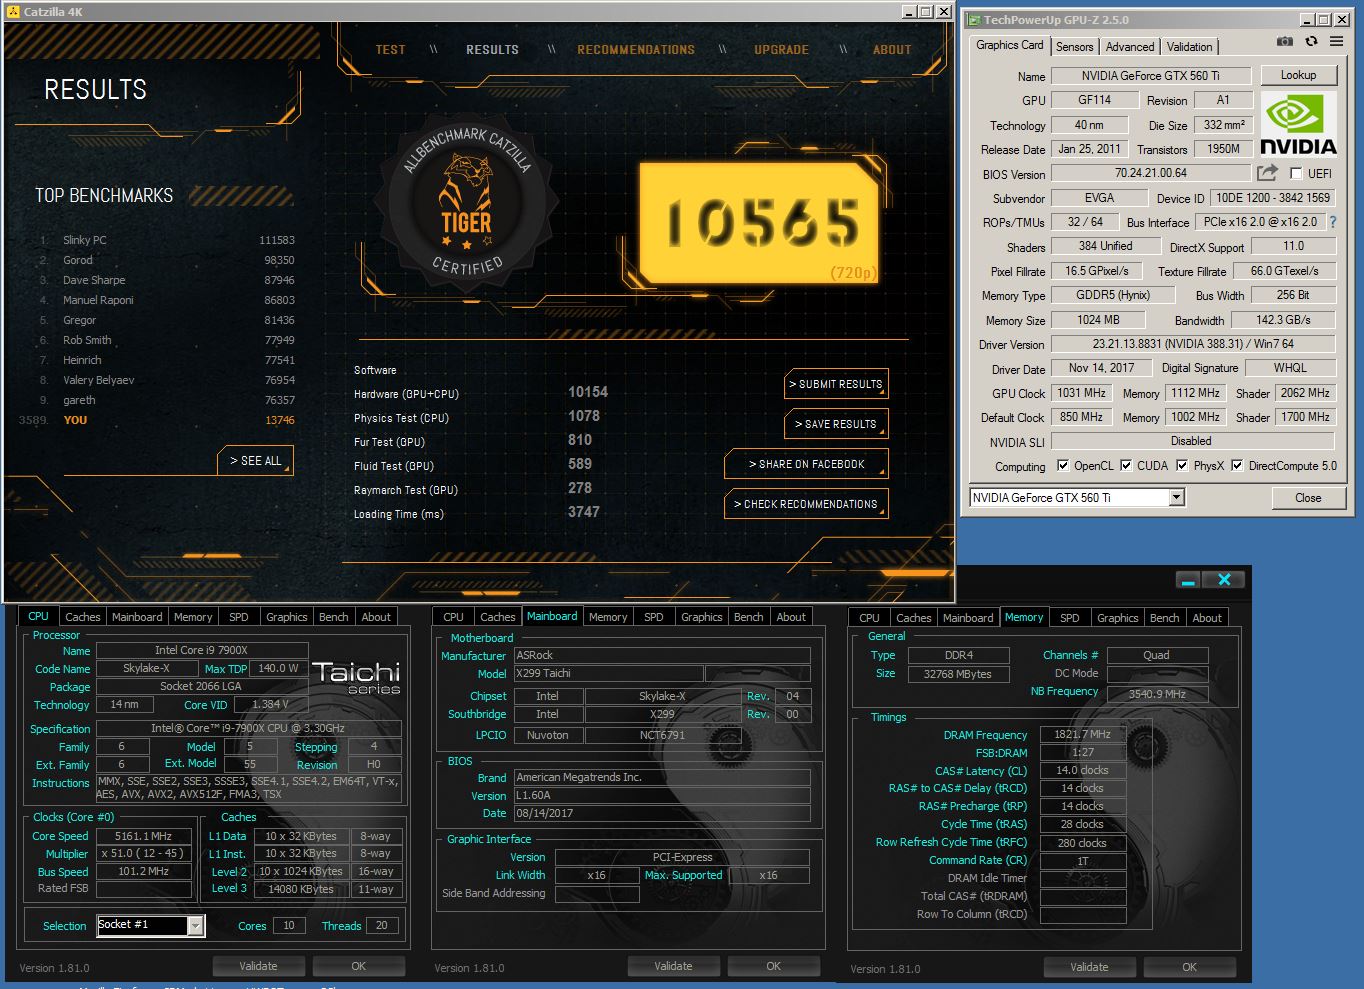This screenshot has height=989, width=1364.
Task: Open Bench tab in the Processor CPU-Z window
Action: [333, 617]
